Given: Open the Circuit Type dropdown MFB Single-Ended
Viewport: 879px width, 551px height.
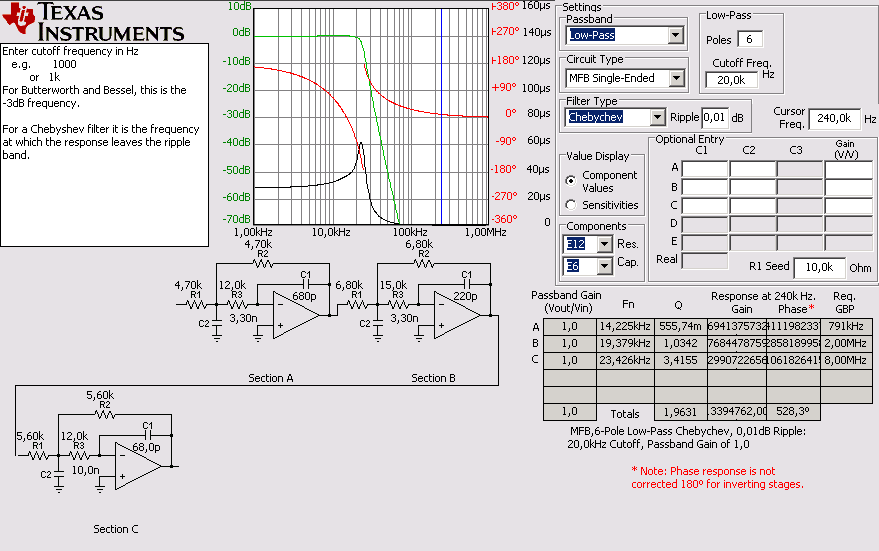Looking at the screenshot, I should 625,78.
